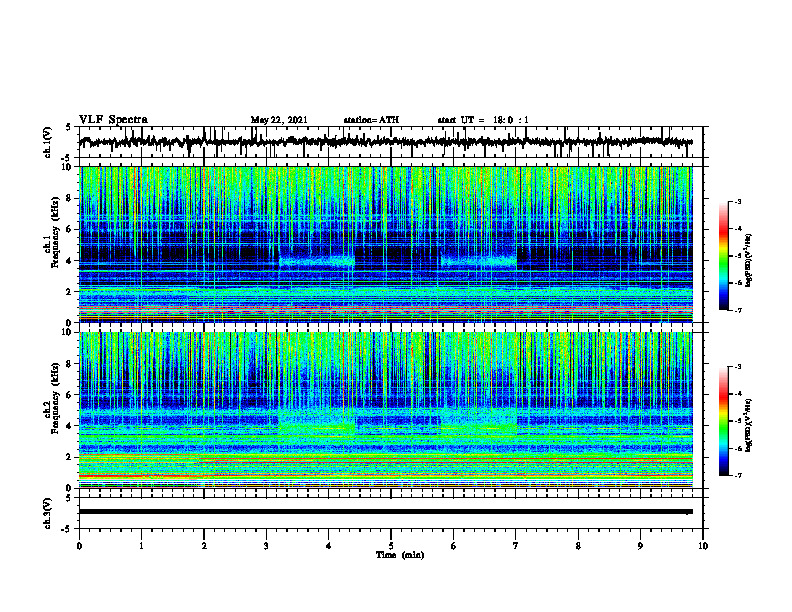
Task: Click the ch.2 color bar PSD label
Action: pos(749,424)
